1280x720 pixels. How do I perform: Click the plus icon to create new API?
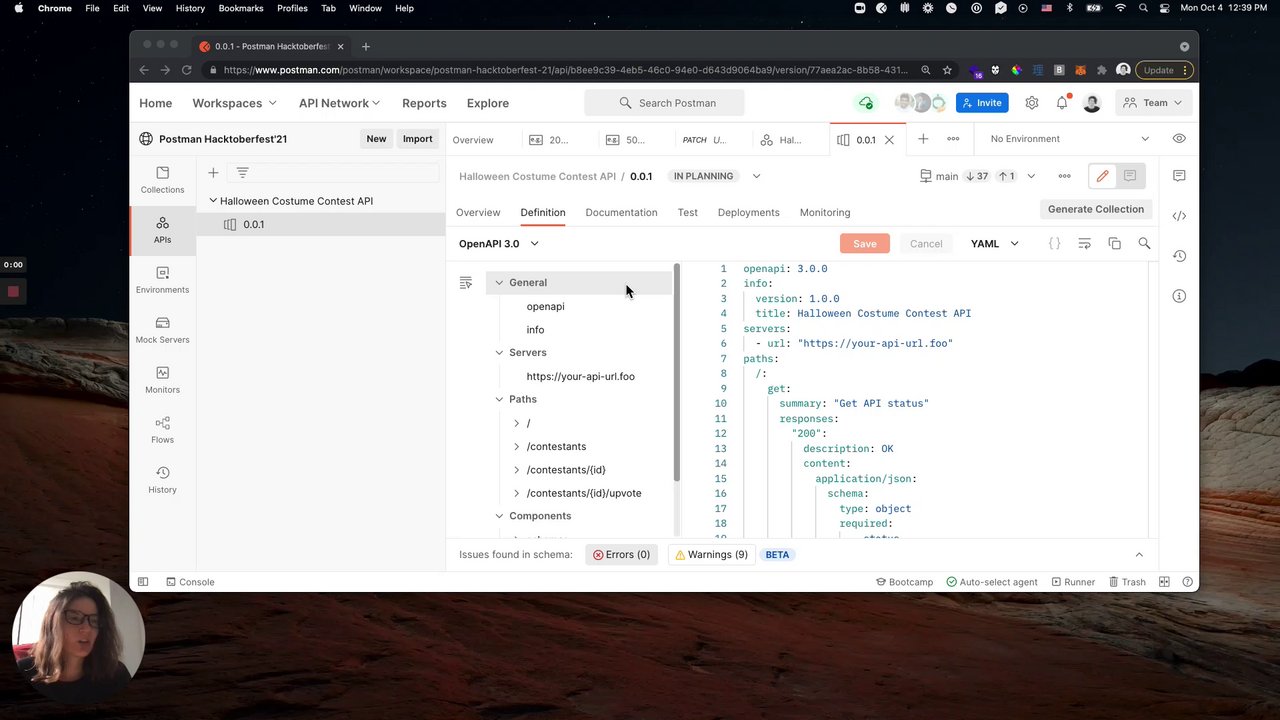[213, 173]
